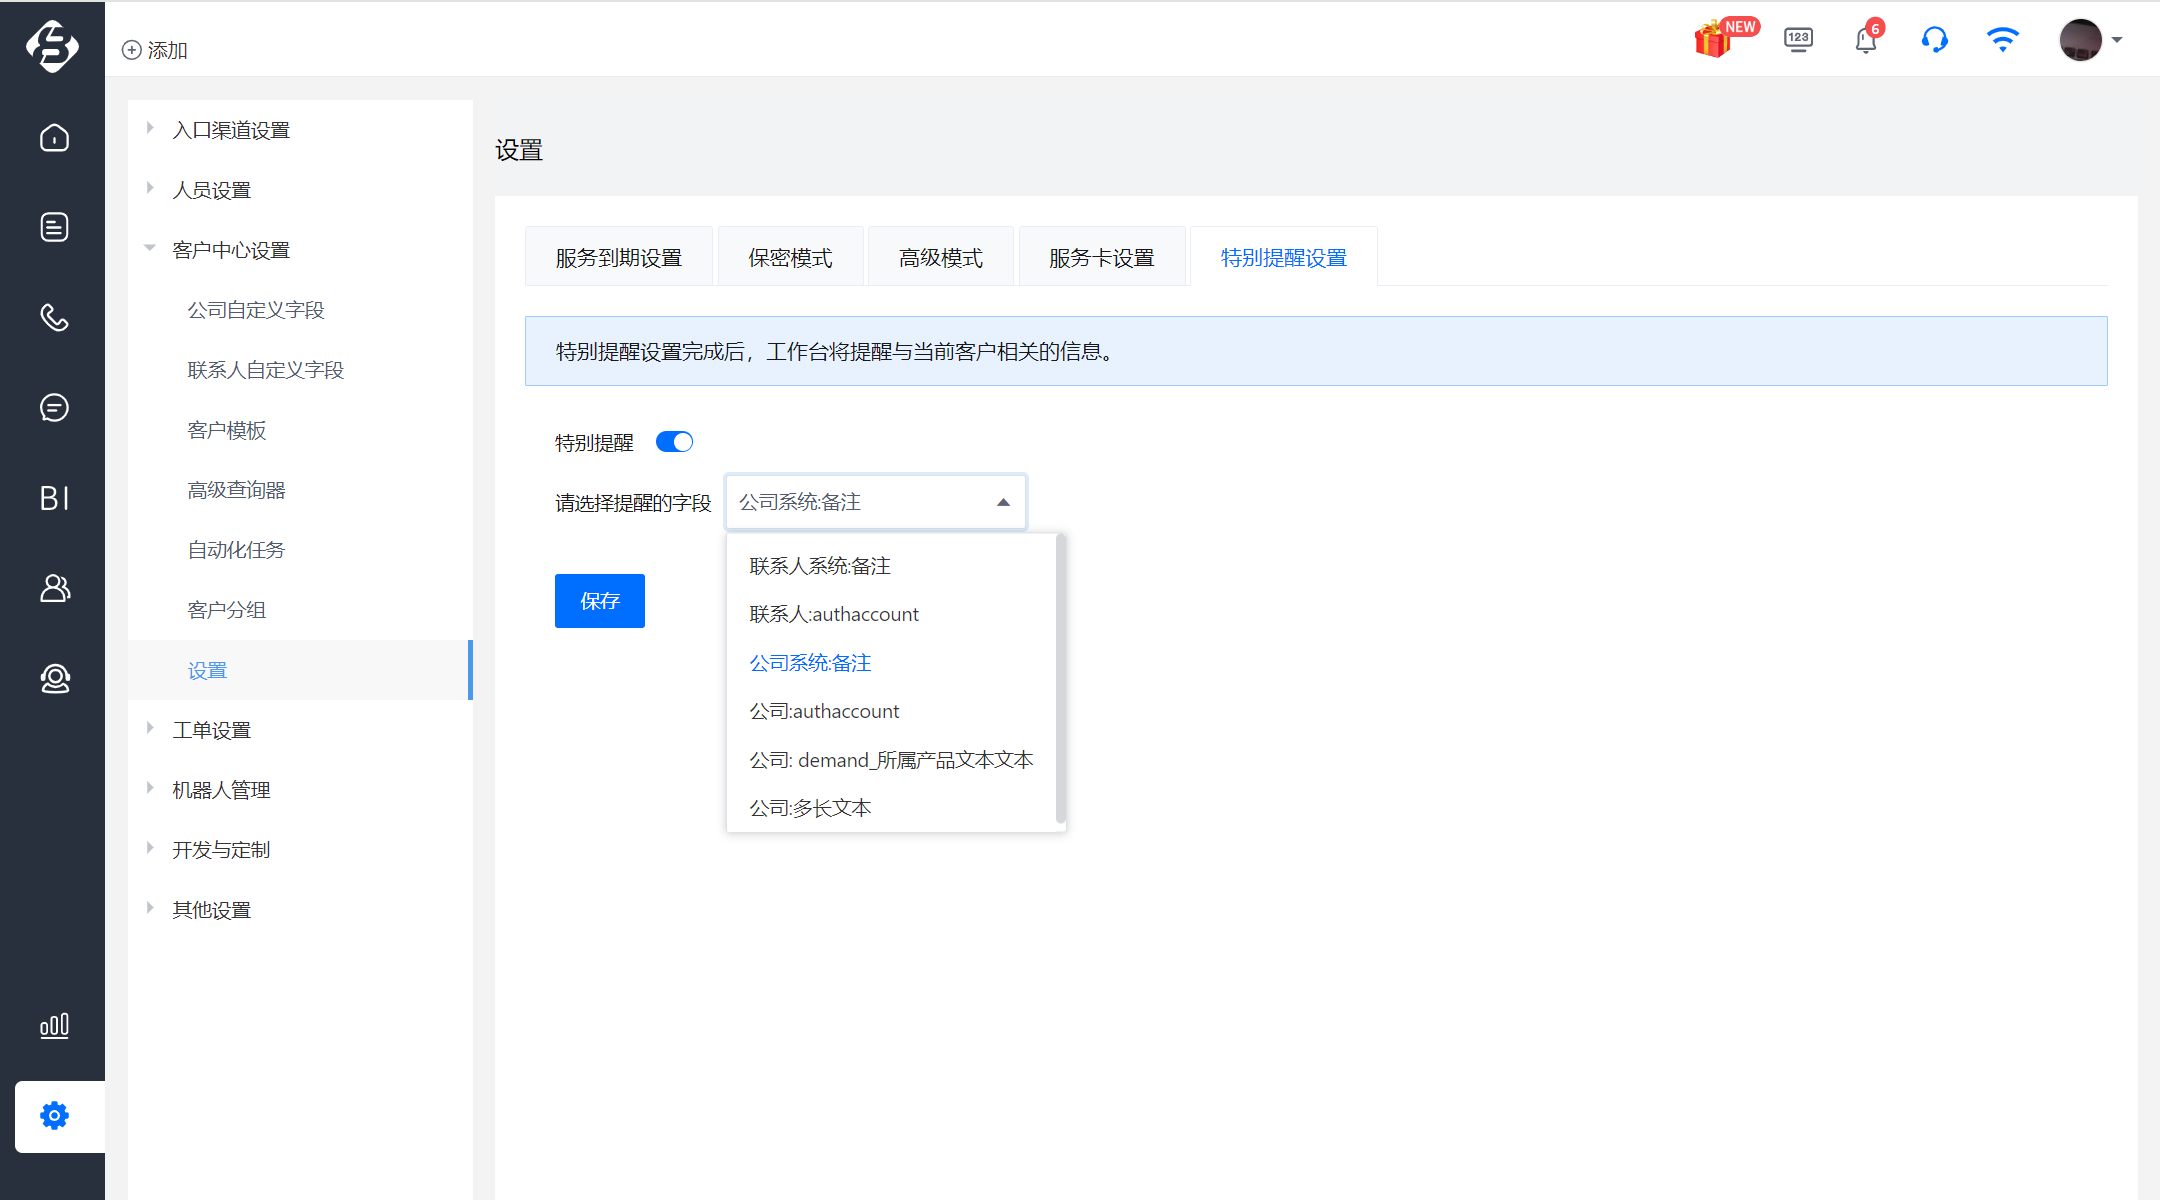This screenshot has width=2160, height=1200.
Task: Click the notification bell icon
Action: 1866,40
